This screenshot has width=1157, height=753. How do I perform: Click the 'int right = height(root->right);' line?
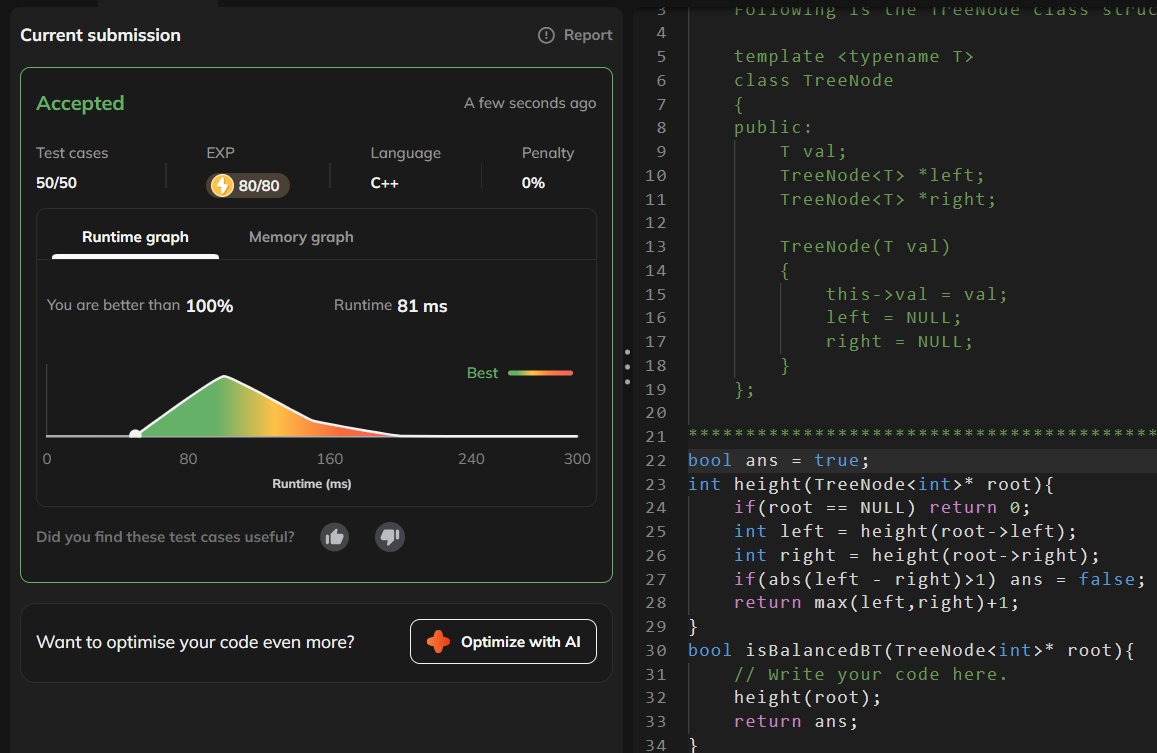916,555
